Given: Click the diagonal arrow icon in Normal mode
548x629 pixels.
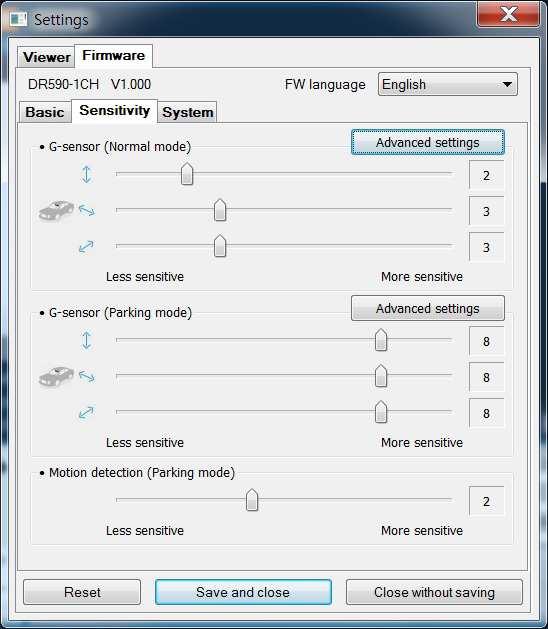Looking at the screenshot, I should click(86, 246).
